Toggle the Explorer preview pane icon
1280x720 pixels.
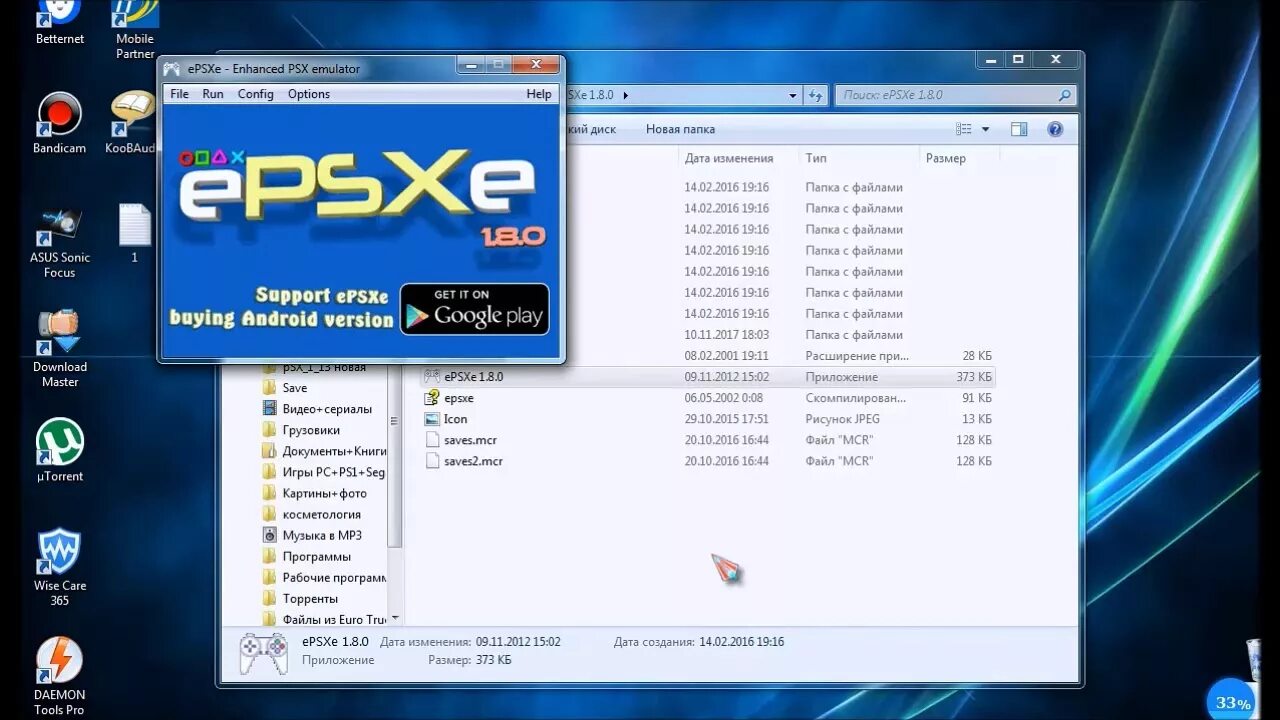[1019, 129]
